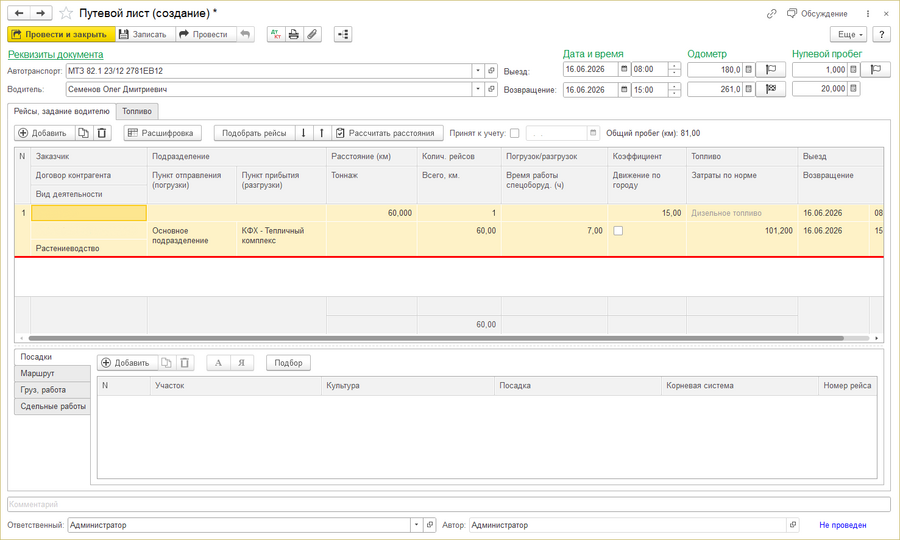Click horizontal scrollbar of trips table
The width and height of the screenshot is (900, 540).
(x=436, y=338)
